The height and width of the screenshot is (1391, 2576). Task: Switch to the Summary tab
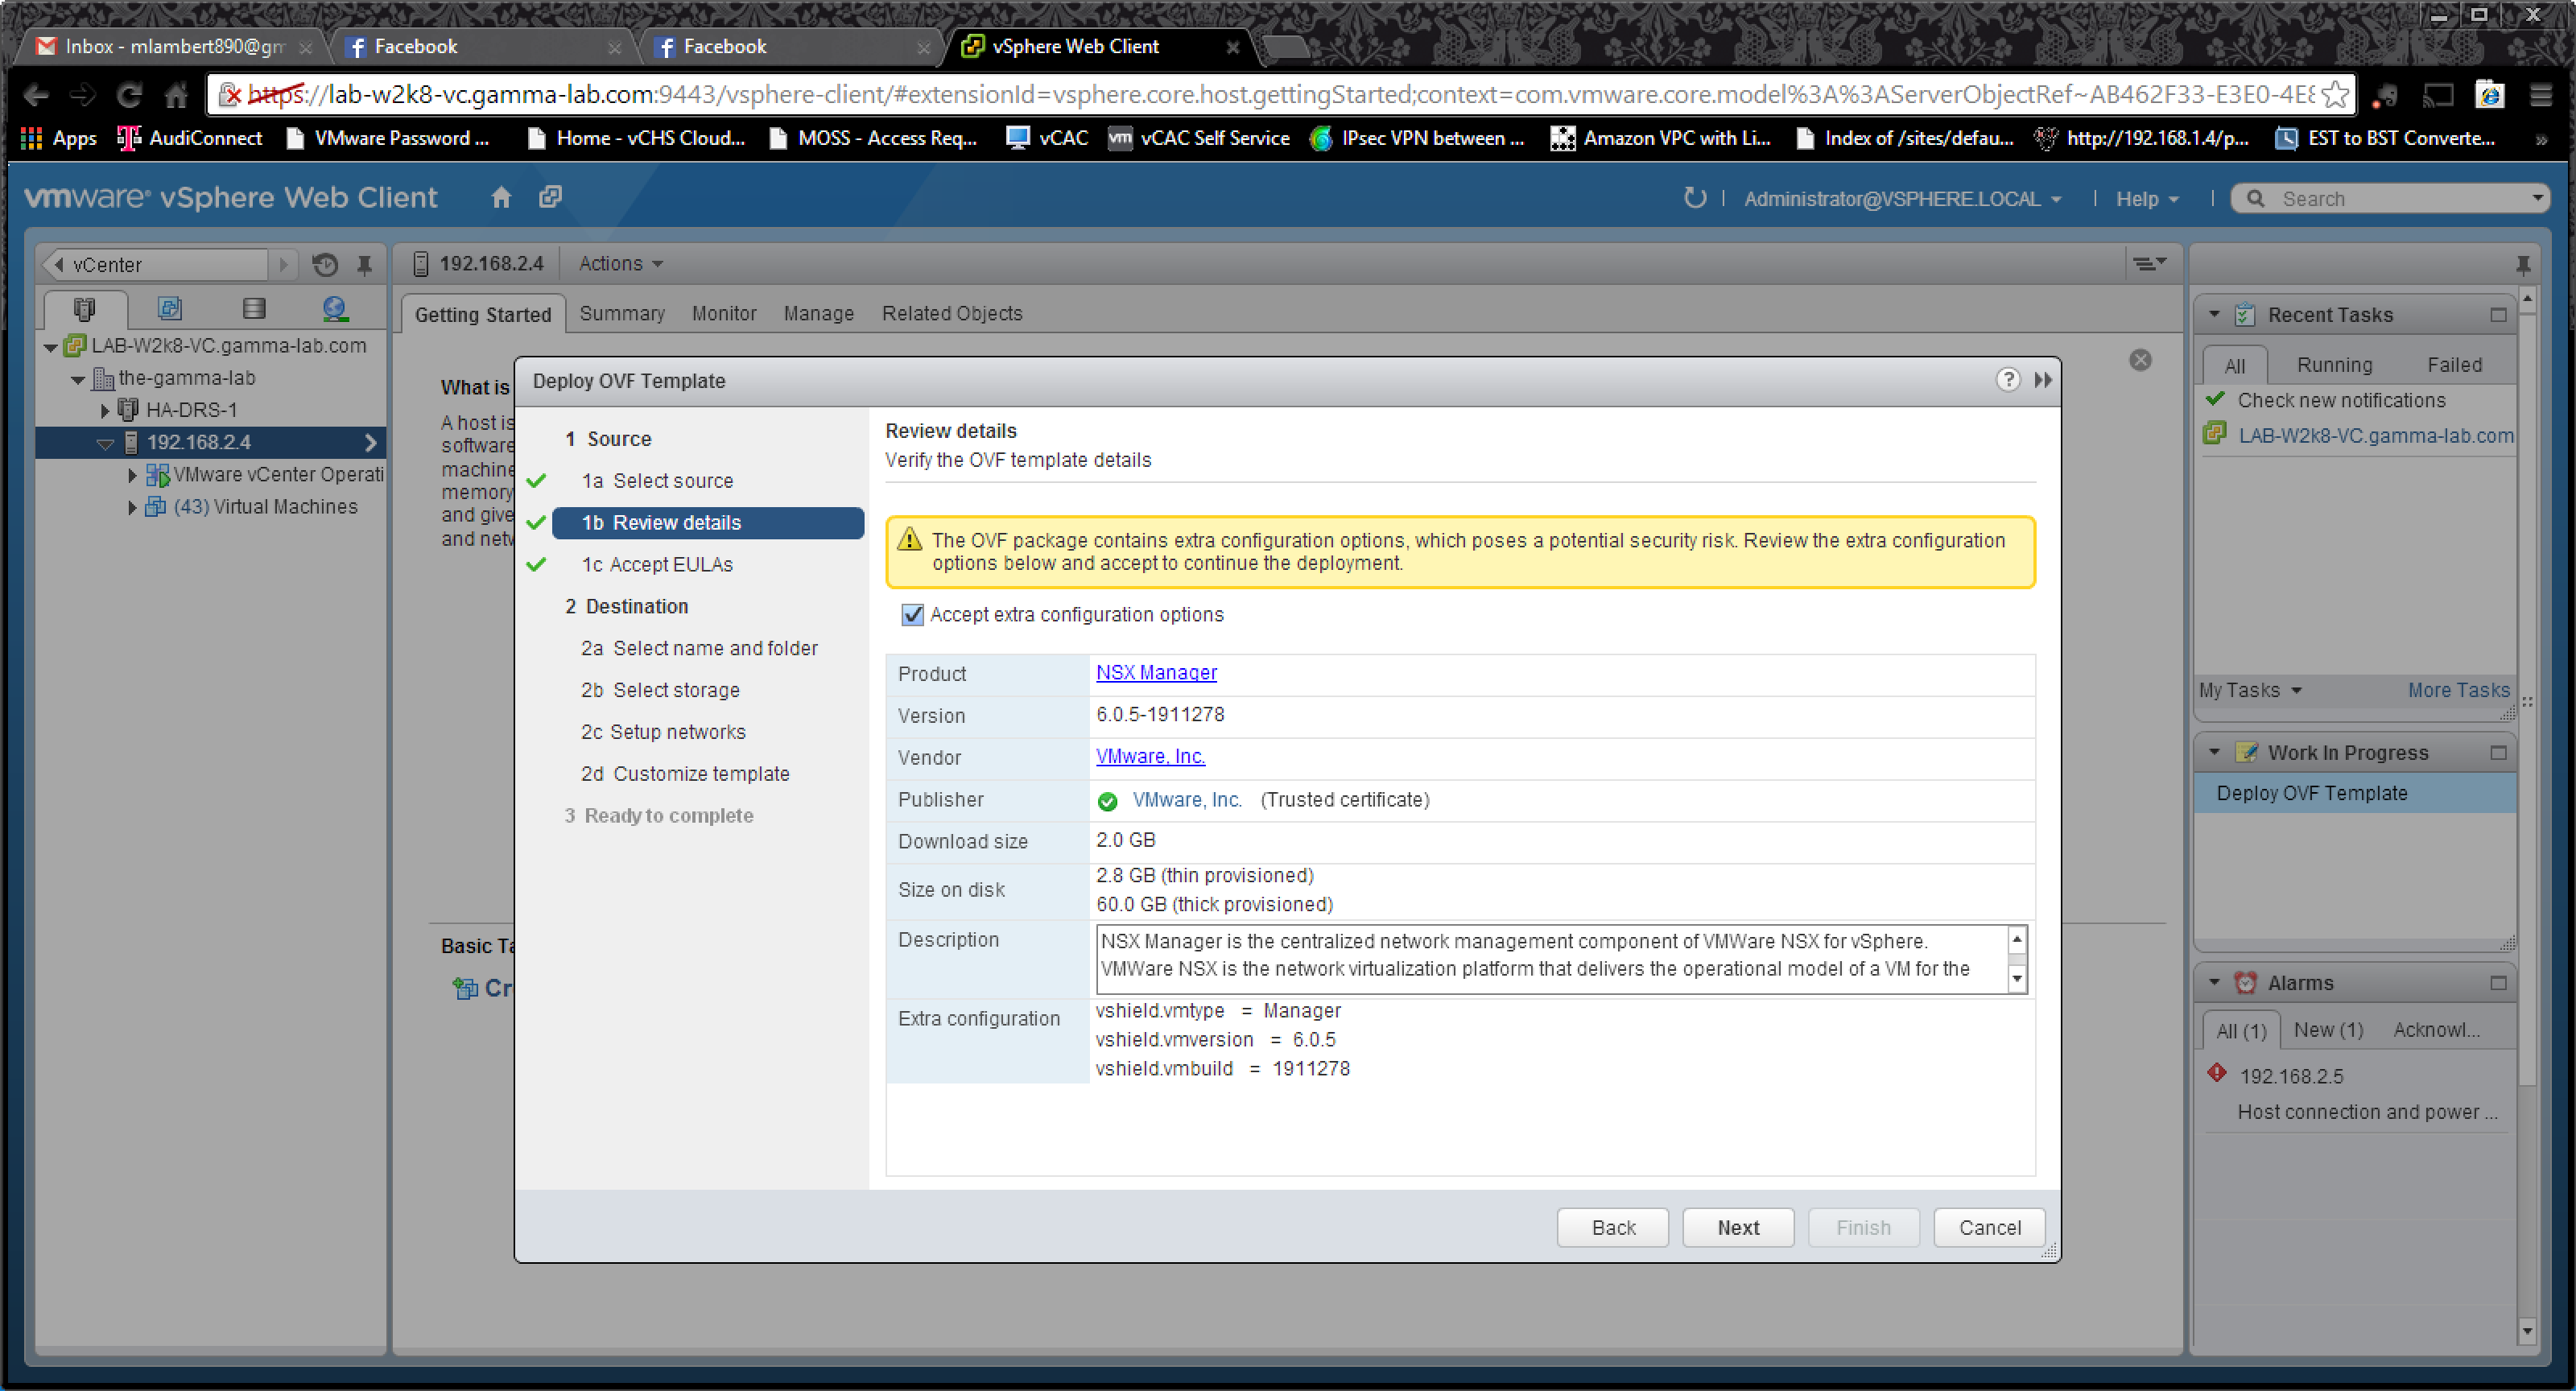pos(621,314)
